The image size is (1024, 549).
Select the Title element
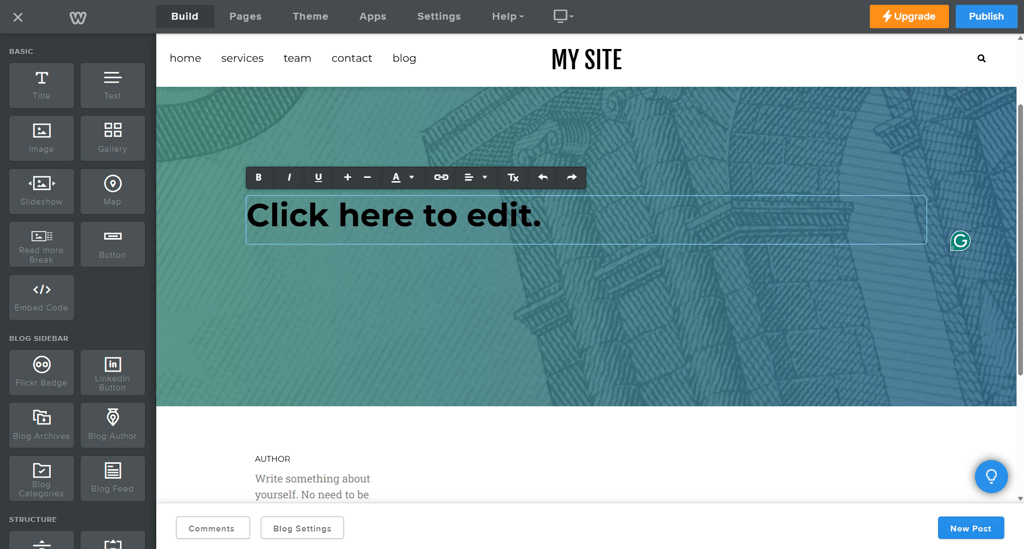pos(41,86)
